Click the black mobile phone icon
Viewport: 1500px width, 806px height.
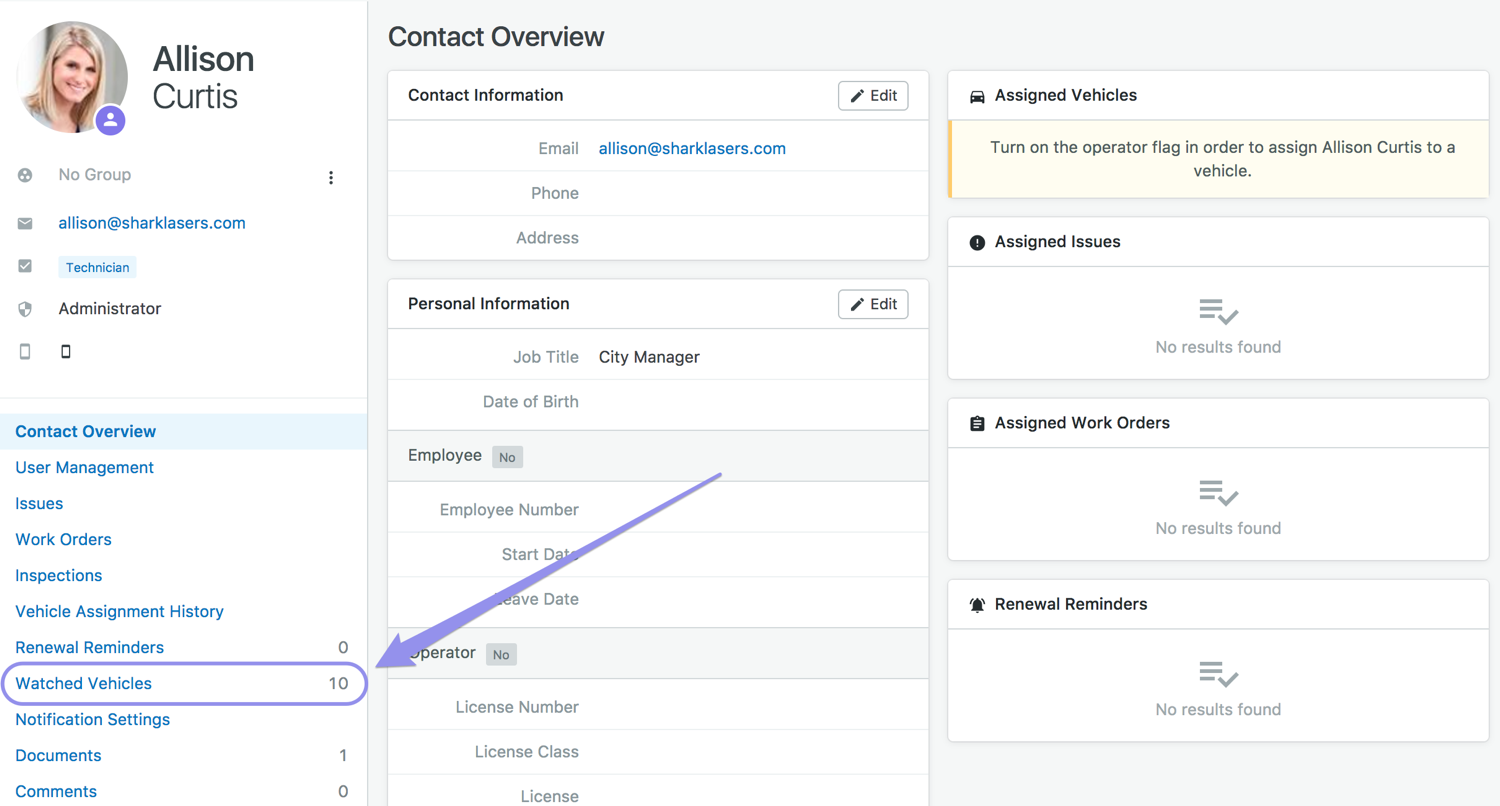pos(66,352)
